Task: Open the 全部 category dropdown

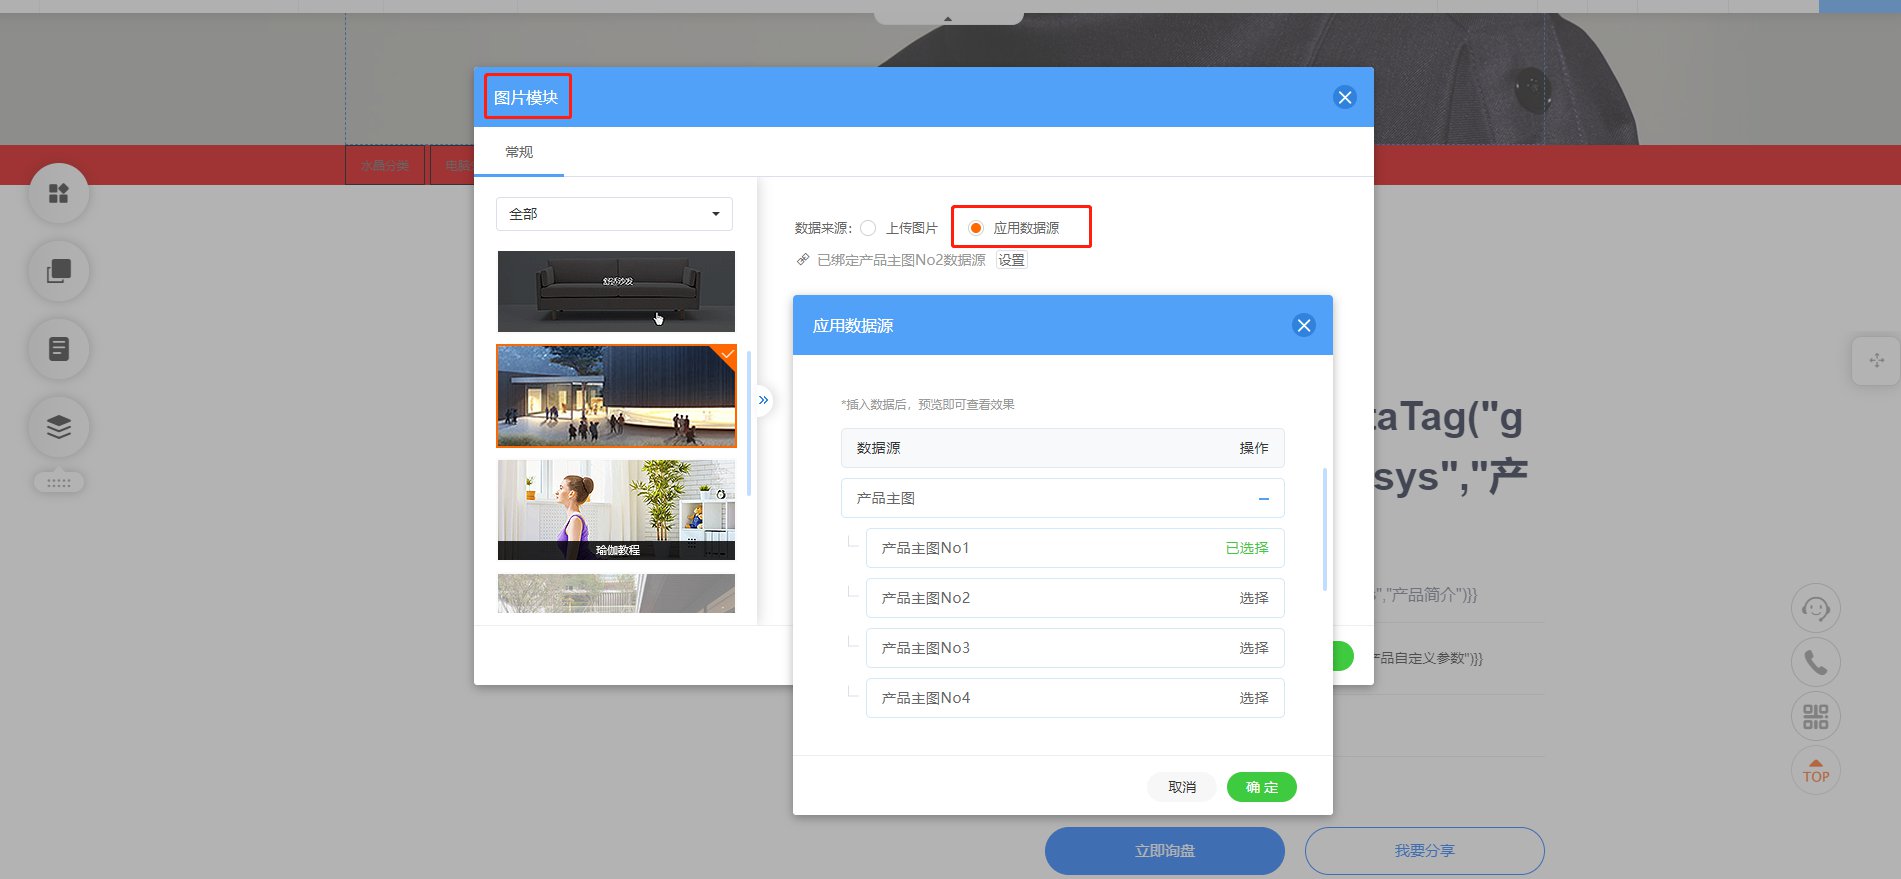Action: pyautogui.click(x=614, y=214)
